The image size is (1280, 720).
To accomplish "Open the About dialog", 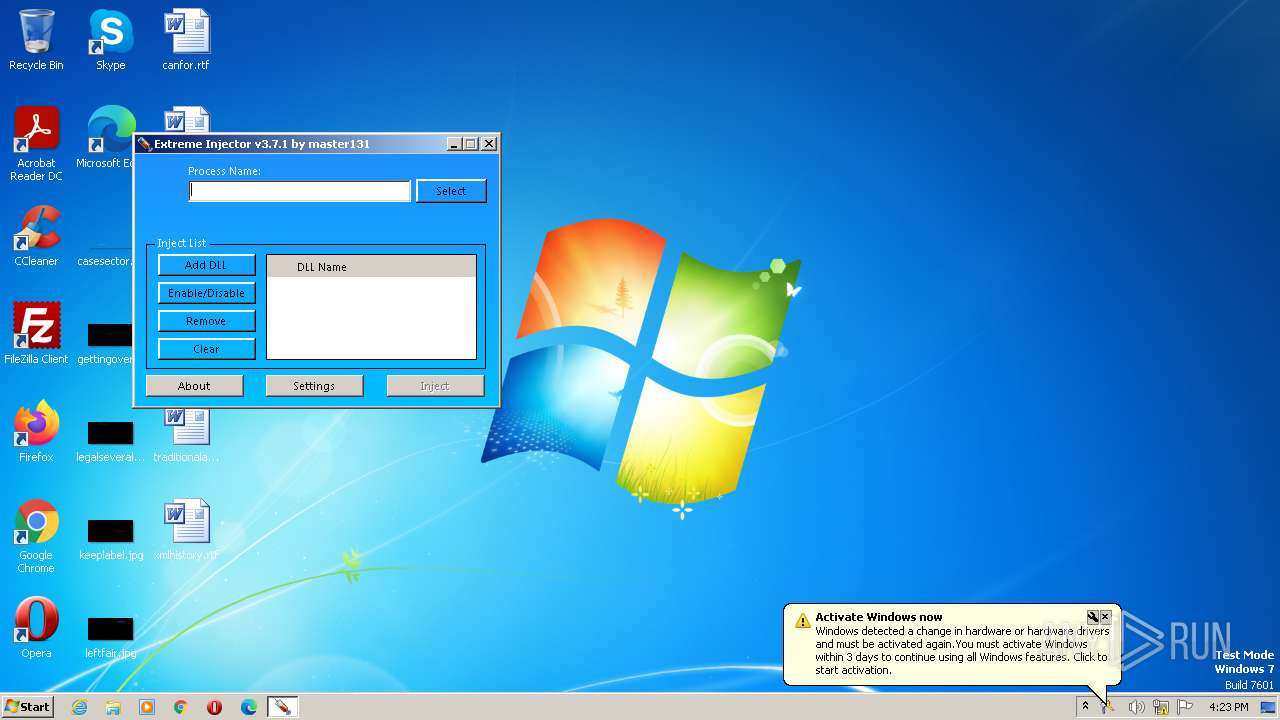I will (x=194, y=386).
